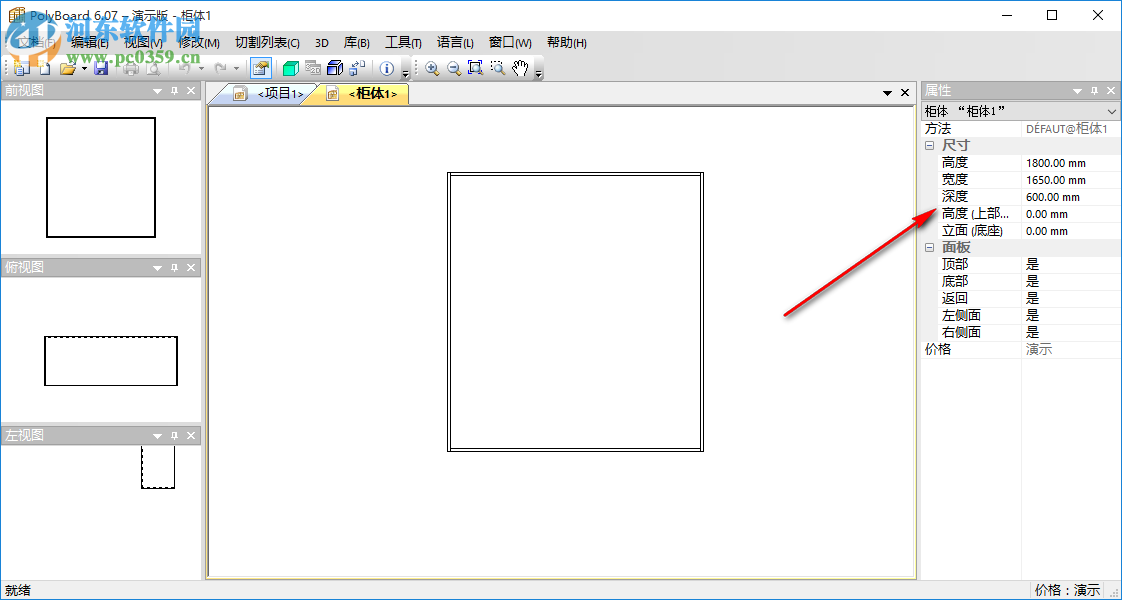Click the pin icon on 前视图 panel
Viewport: 1122px width, 600px height.
click(173, 90)
